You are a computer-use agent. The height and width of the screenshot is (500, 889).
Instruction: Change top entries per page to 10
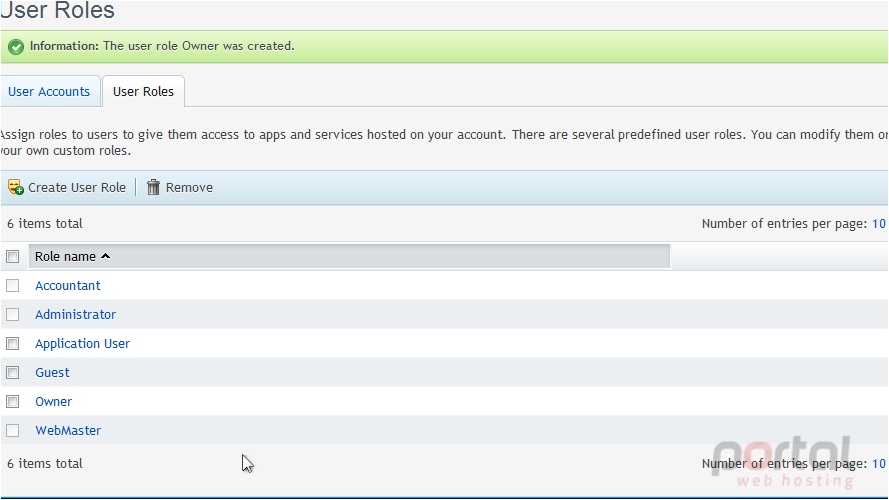tap(878, 223)
